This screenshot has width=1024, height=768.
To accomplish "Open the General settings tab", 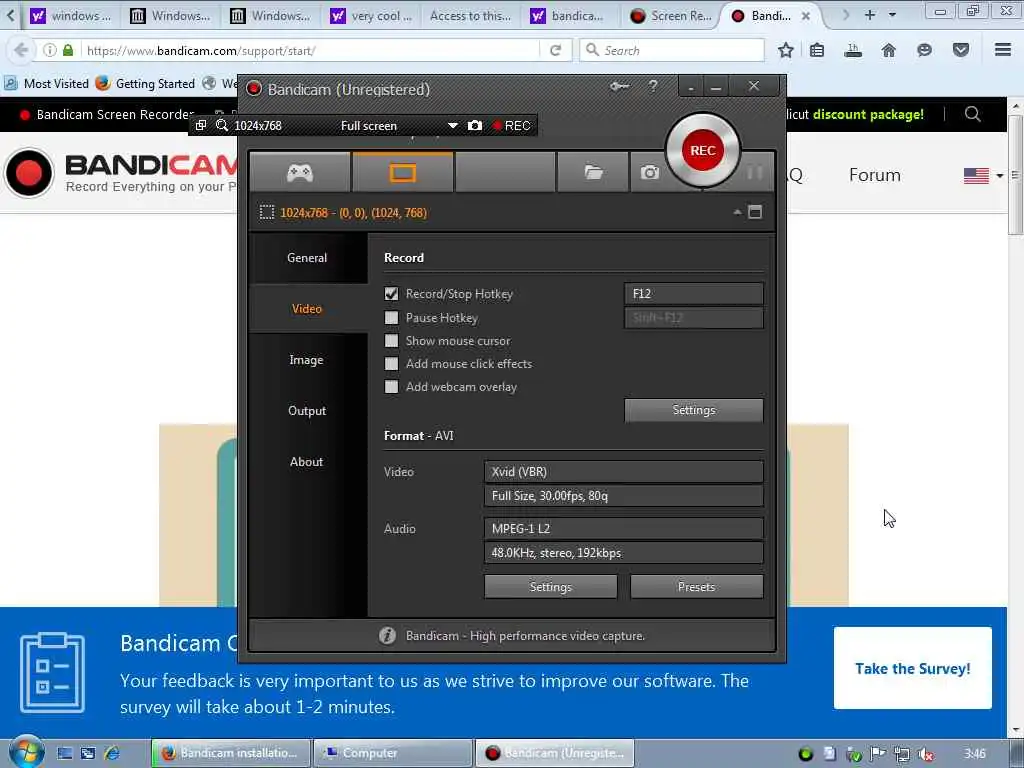I will coord(307,258).
